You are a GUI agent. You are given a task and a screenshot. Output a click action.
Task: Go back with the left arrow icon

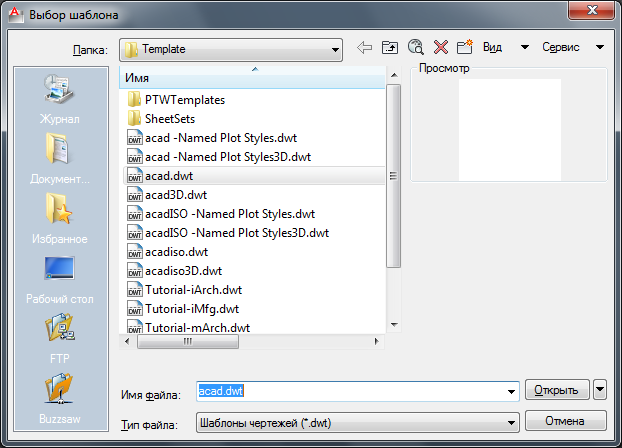364,48
